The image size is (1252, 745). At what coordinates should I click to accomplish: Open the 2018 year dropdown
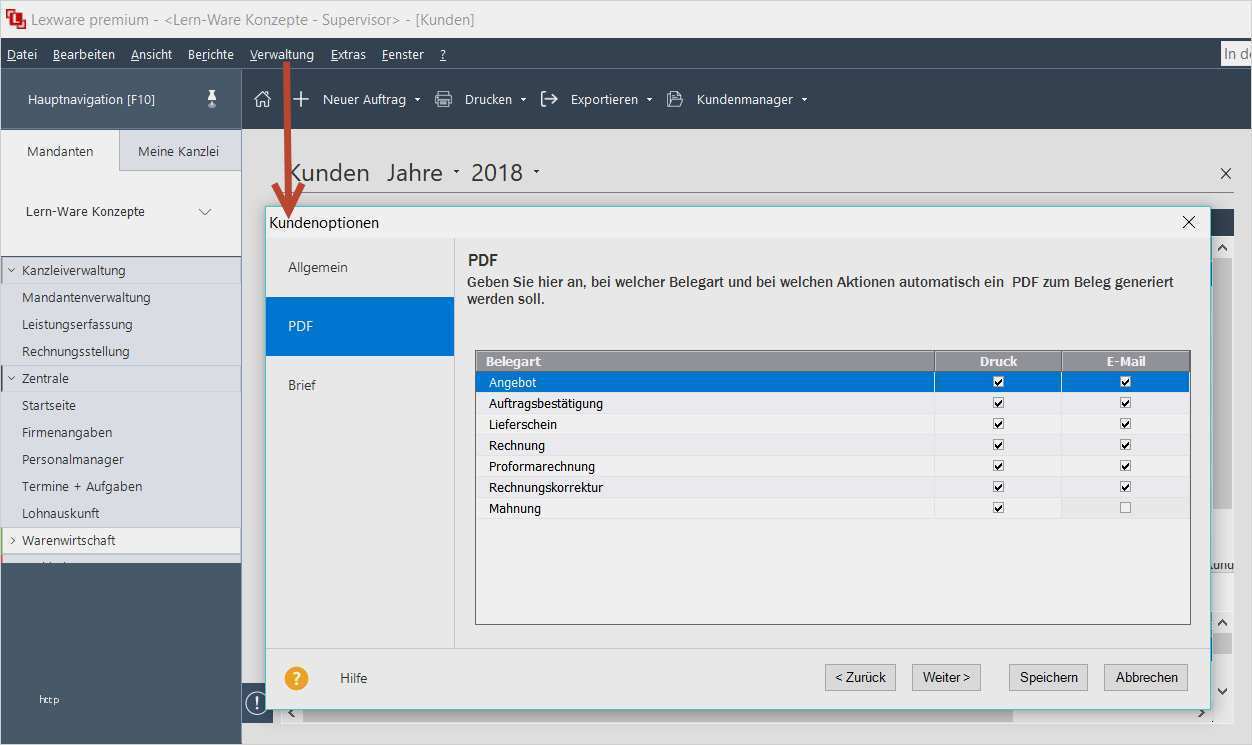click(536, 172)
